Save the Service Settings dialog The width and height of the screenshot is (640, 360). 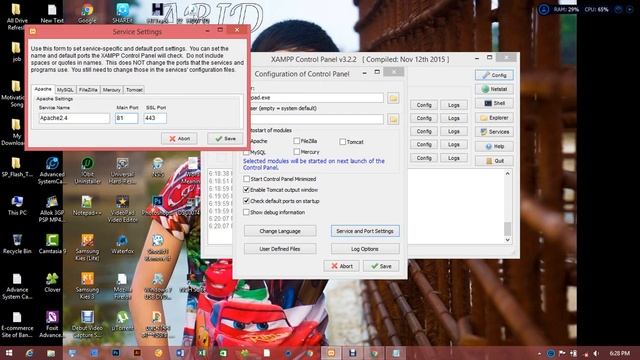225,139
